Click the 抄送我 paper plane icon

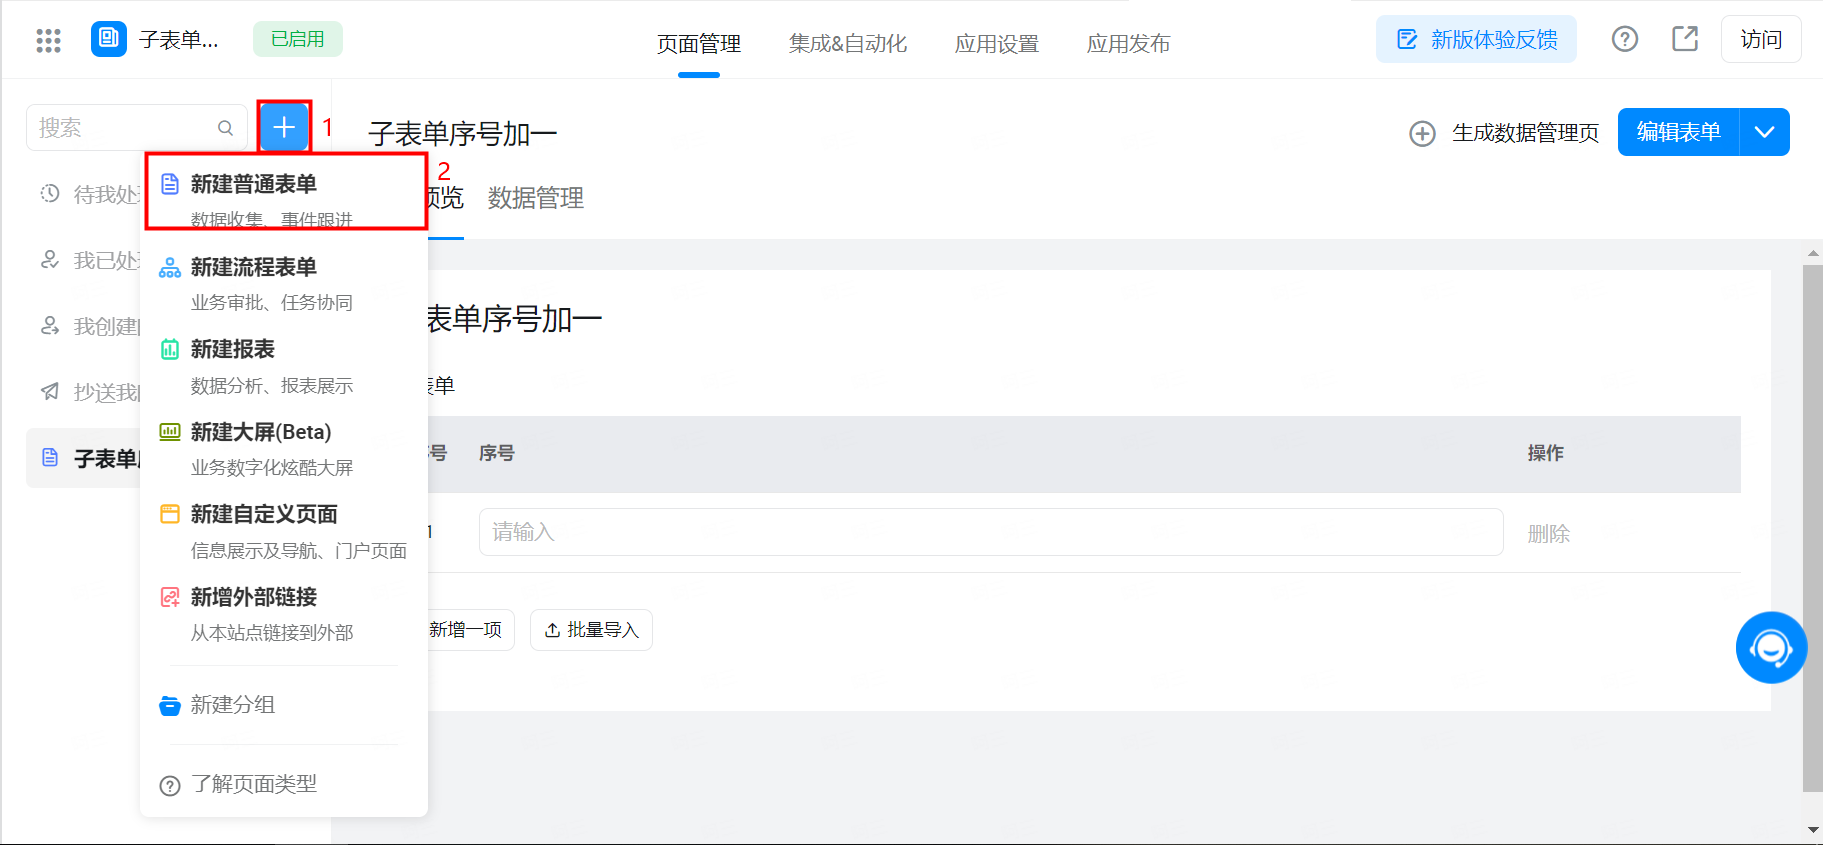coord(50,392)
